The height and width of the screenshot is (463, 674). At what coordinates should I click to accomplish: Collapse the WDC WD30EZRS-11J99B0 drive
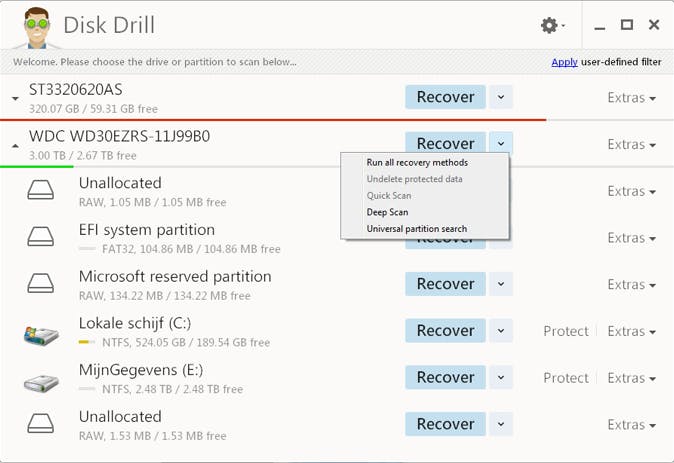point(15,146)
